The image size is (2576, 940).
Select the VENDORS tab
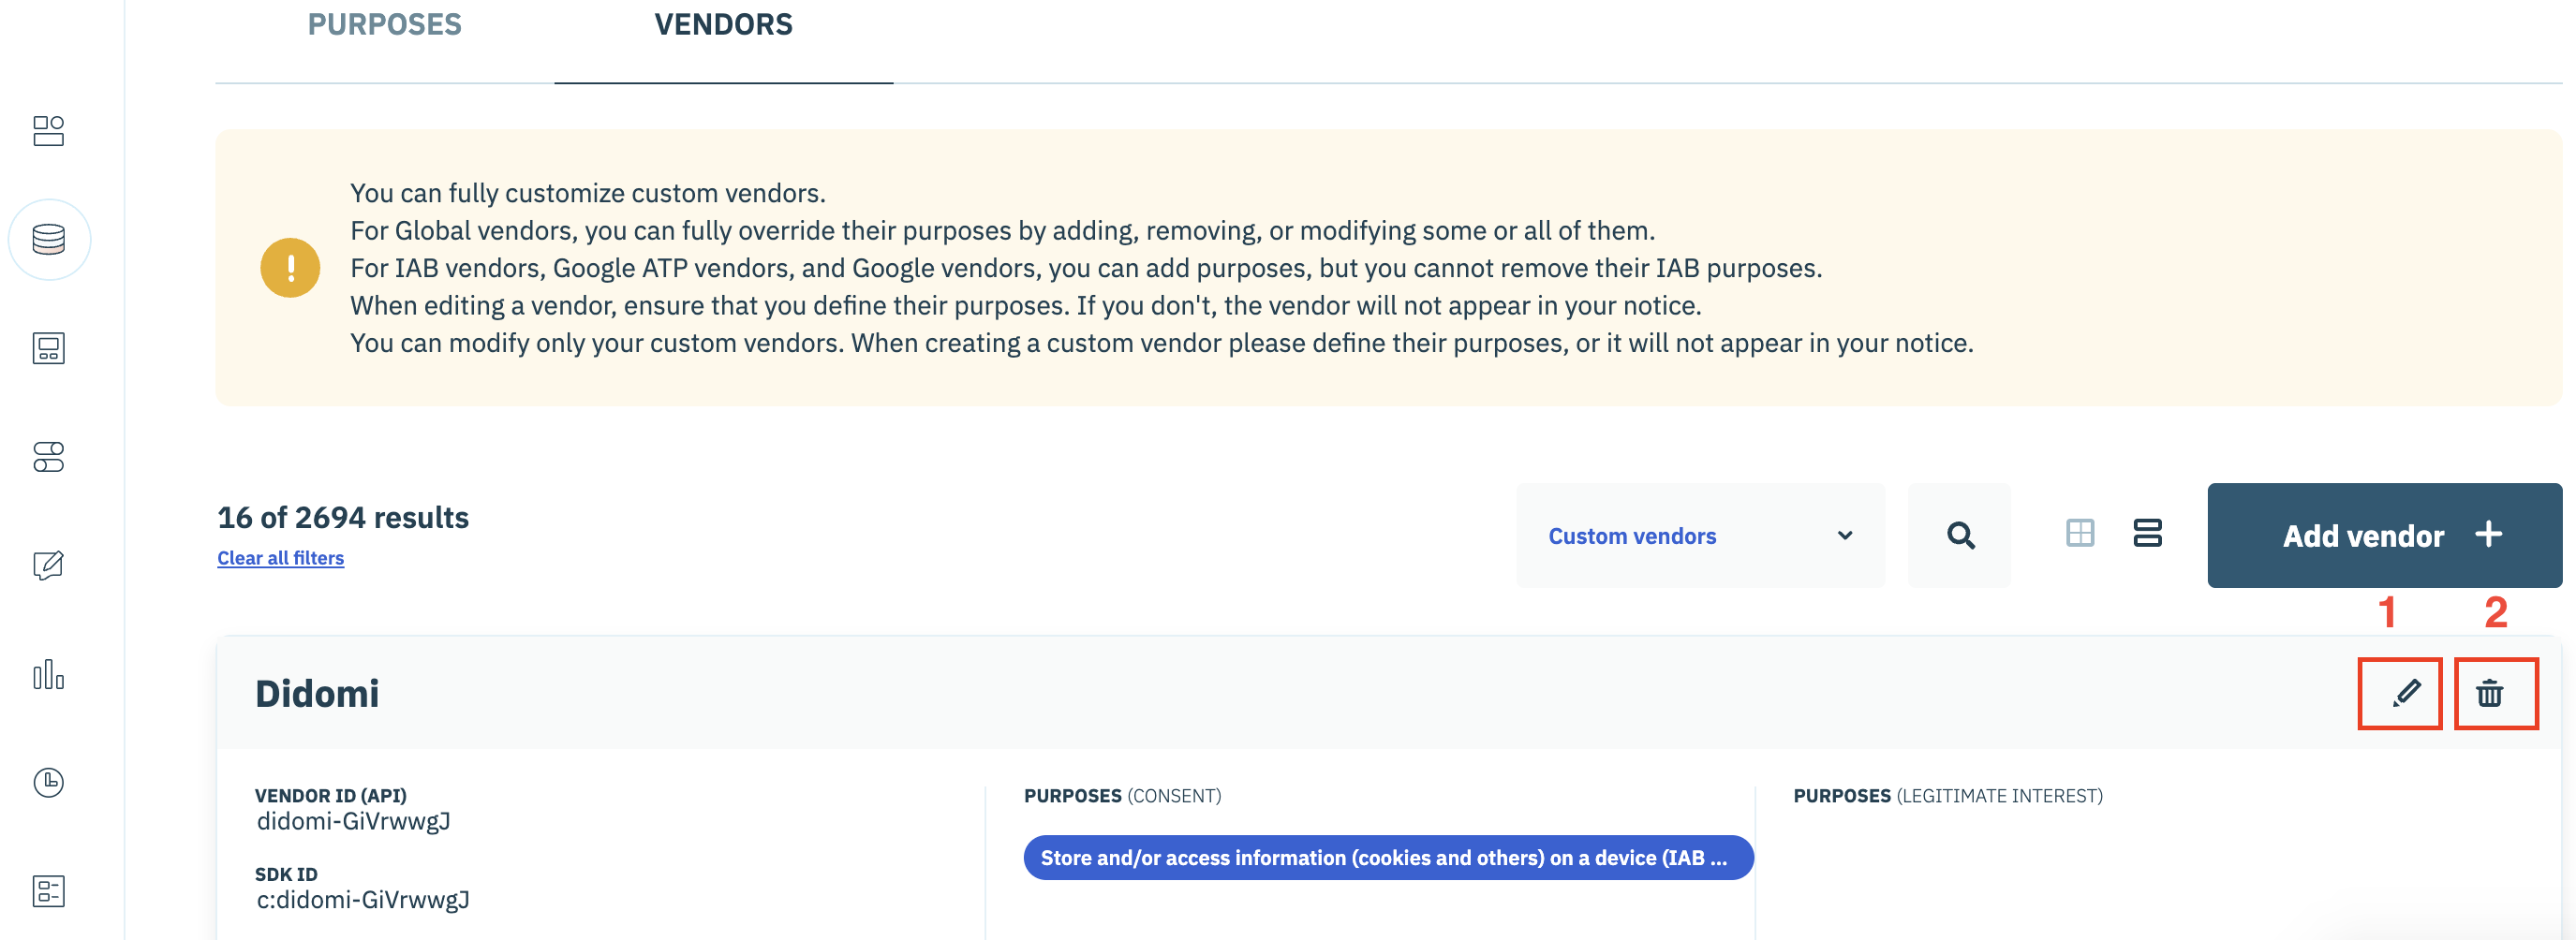point(723,25)
